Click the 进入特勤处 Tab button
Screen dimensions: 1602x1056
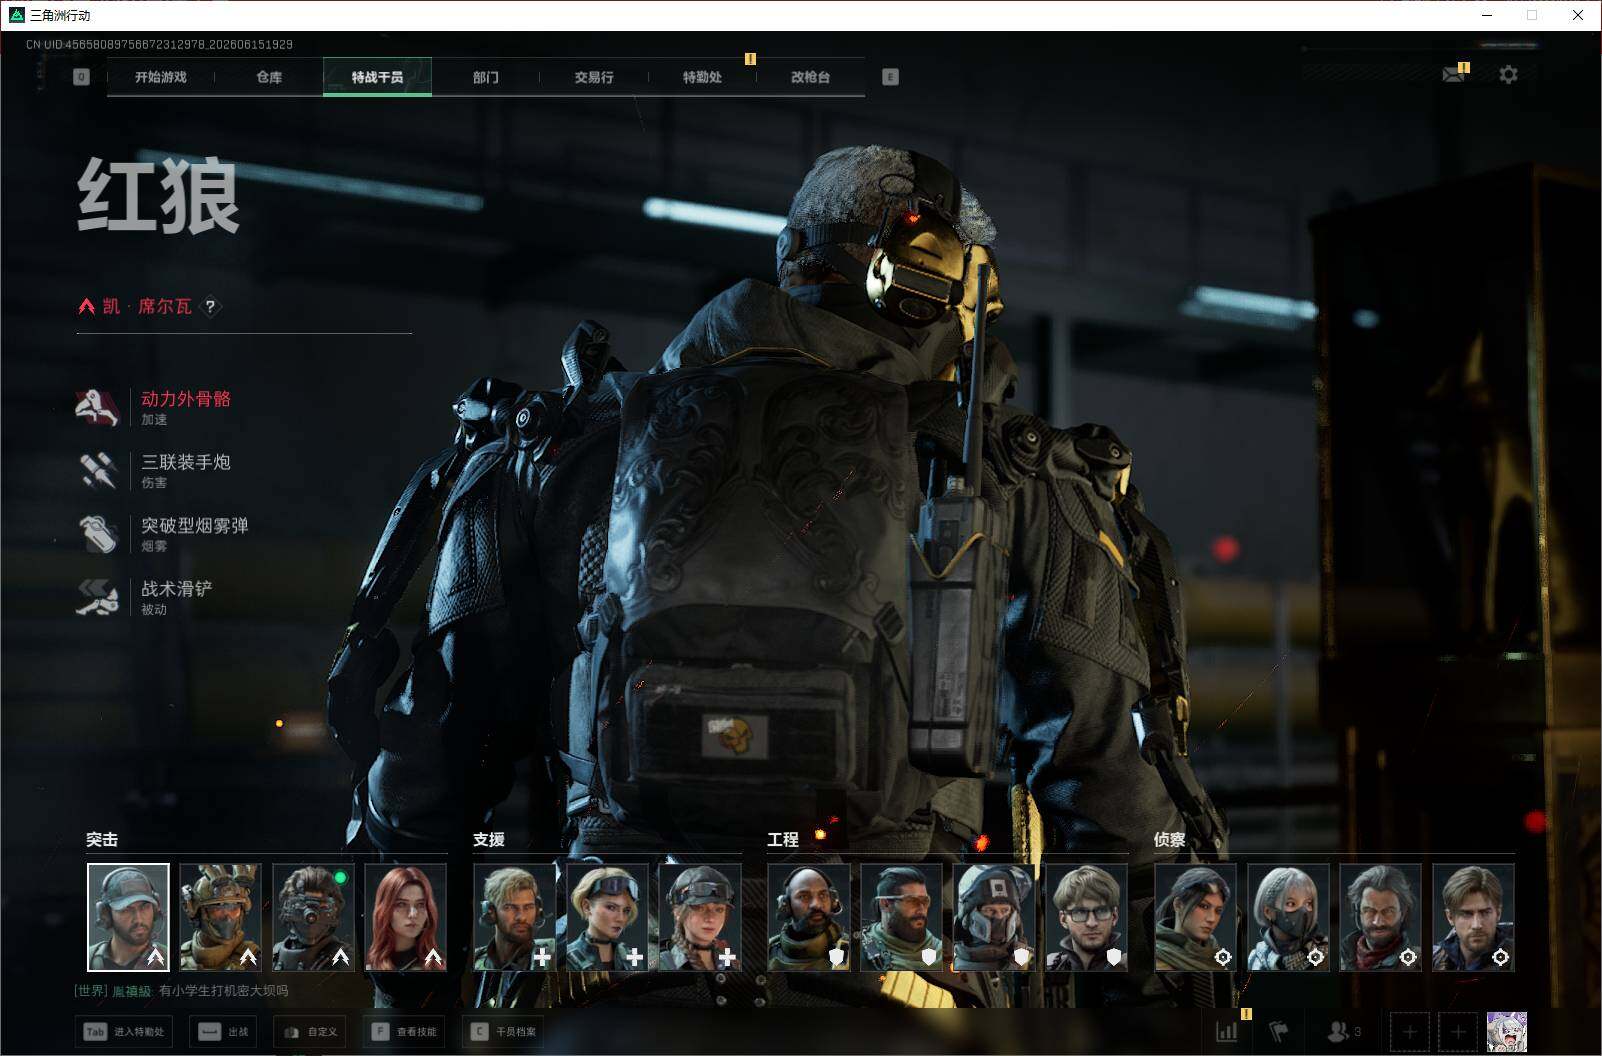pos(123,1032)
